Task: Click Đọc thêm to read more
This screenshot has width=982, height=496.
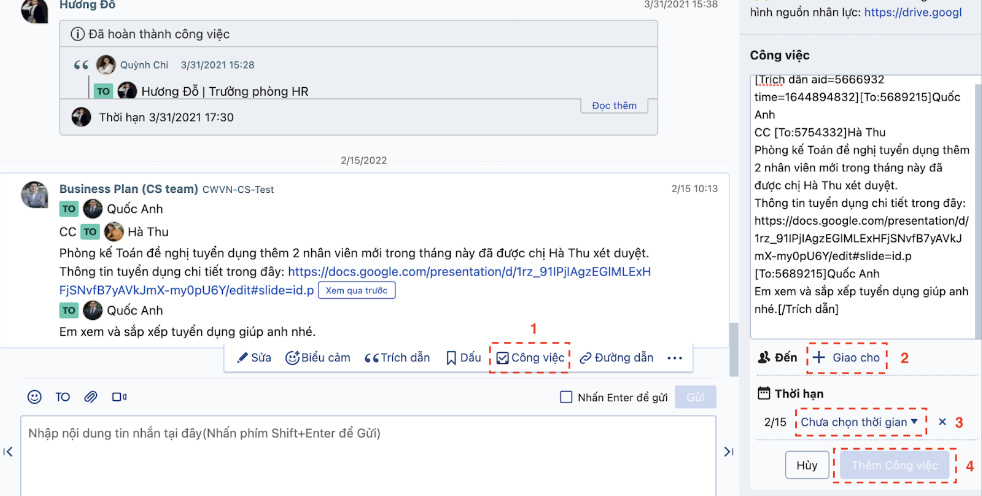Action: pyautogui.click(x=614, y=106)
